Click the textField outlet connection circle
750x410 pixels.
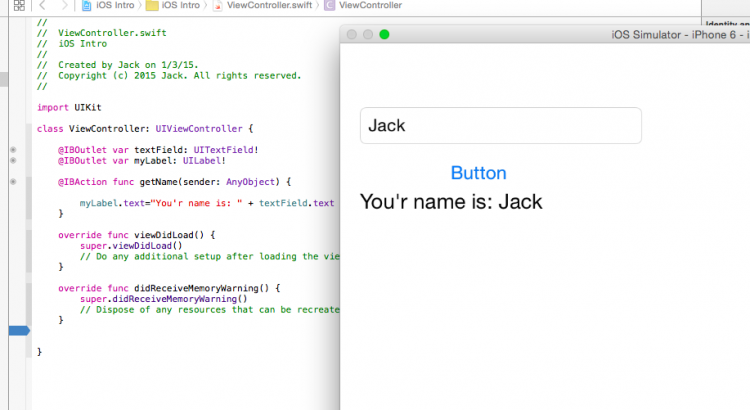point(13,150)
